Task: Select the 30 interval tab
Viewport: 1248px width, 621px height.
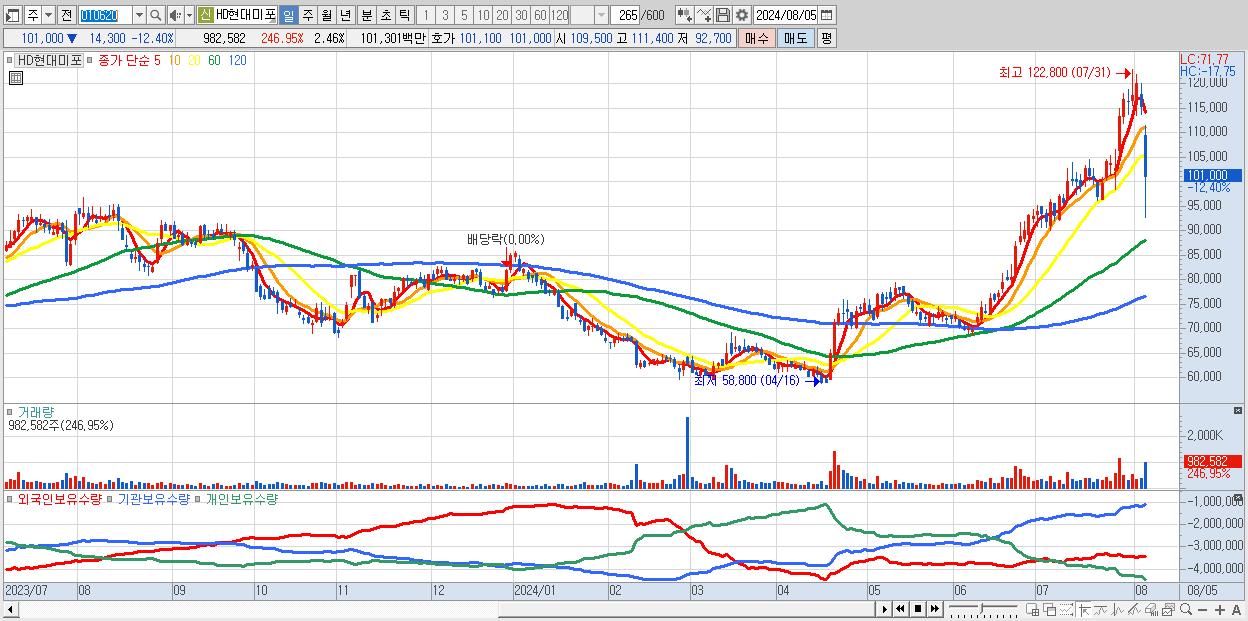Action: tap(521, 15)
